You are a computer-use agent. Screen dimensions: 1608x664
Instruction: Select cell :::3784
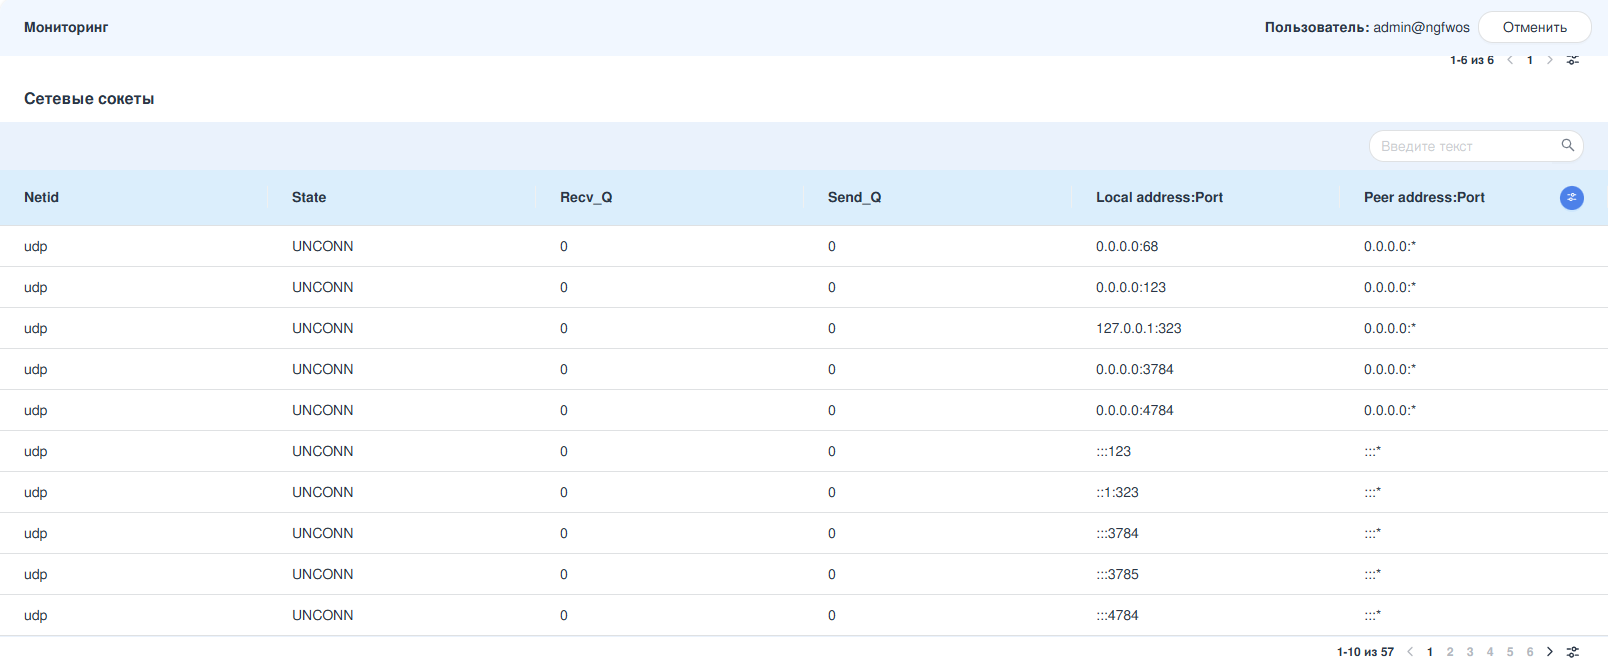1117,533
